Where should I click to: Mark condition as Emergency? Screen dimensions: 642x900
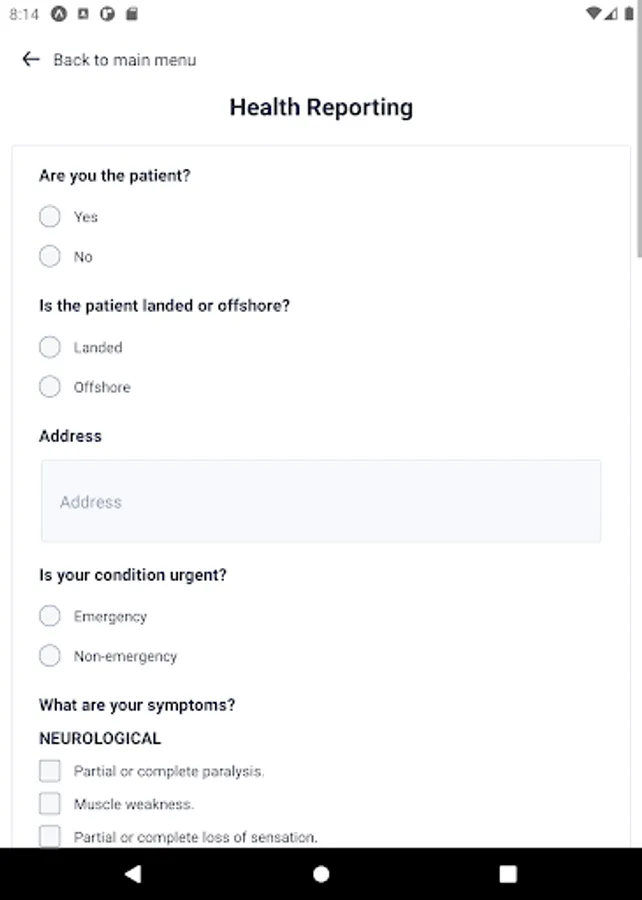[x=50, y=616]
